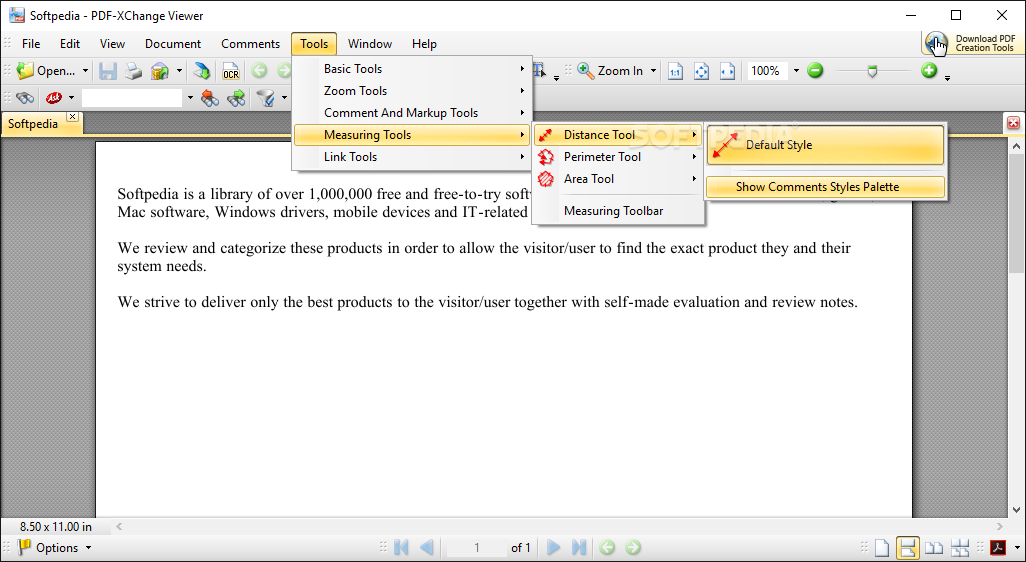Click the search options funnel icon
The width and height of the screenshot is (1026, 562).
coord(266,99)
